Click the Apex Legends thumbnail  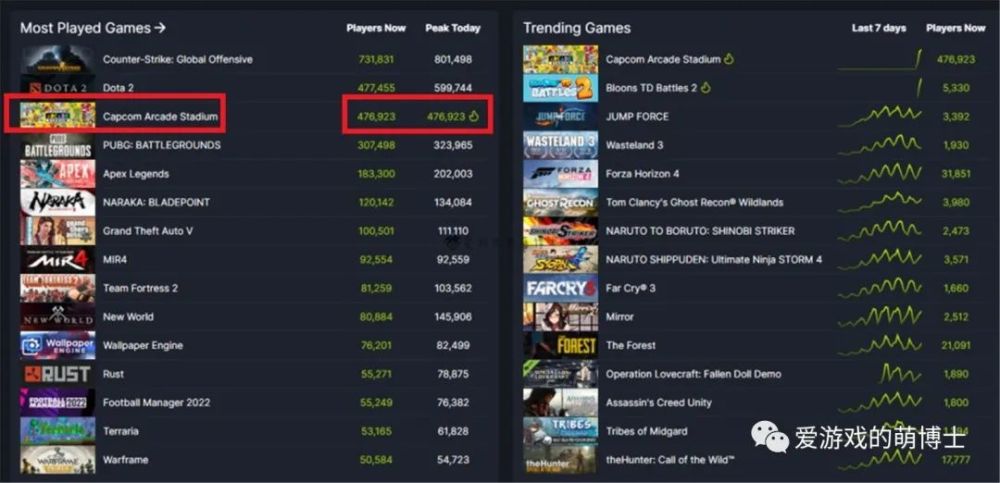pyautogui.click(x=57, y=174)
